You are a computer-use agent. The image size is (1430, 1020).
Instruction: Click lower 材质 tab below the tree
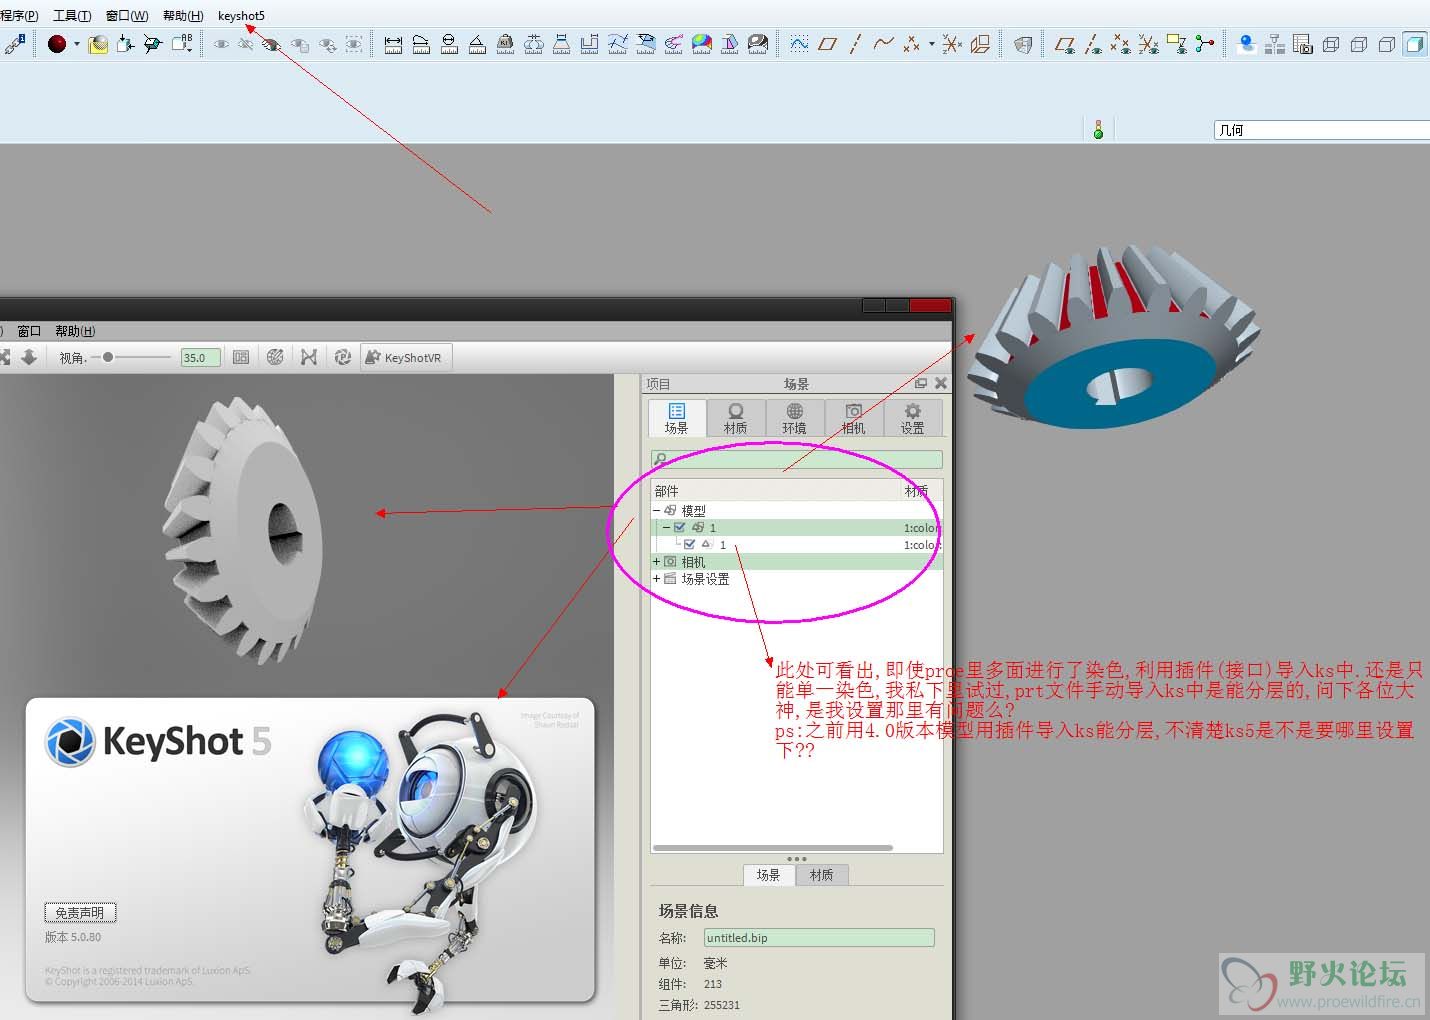pyautogui.click(x=822, y=875)
